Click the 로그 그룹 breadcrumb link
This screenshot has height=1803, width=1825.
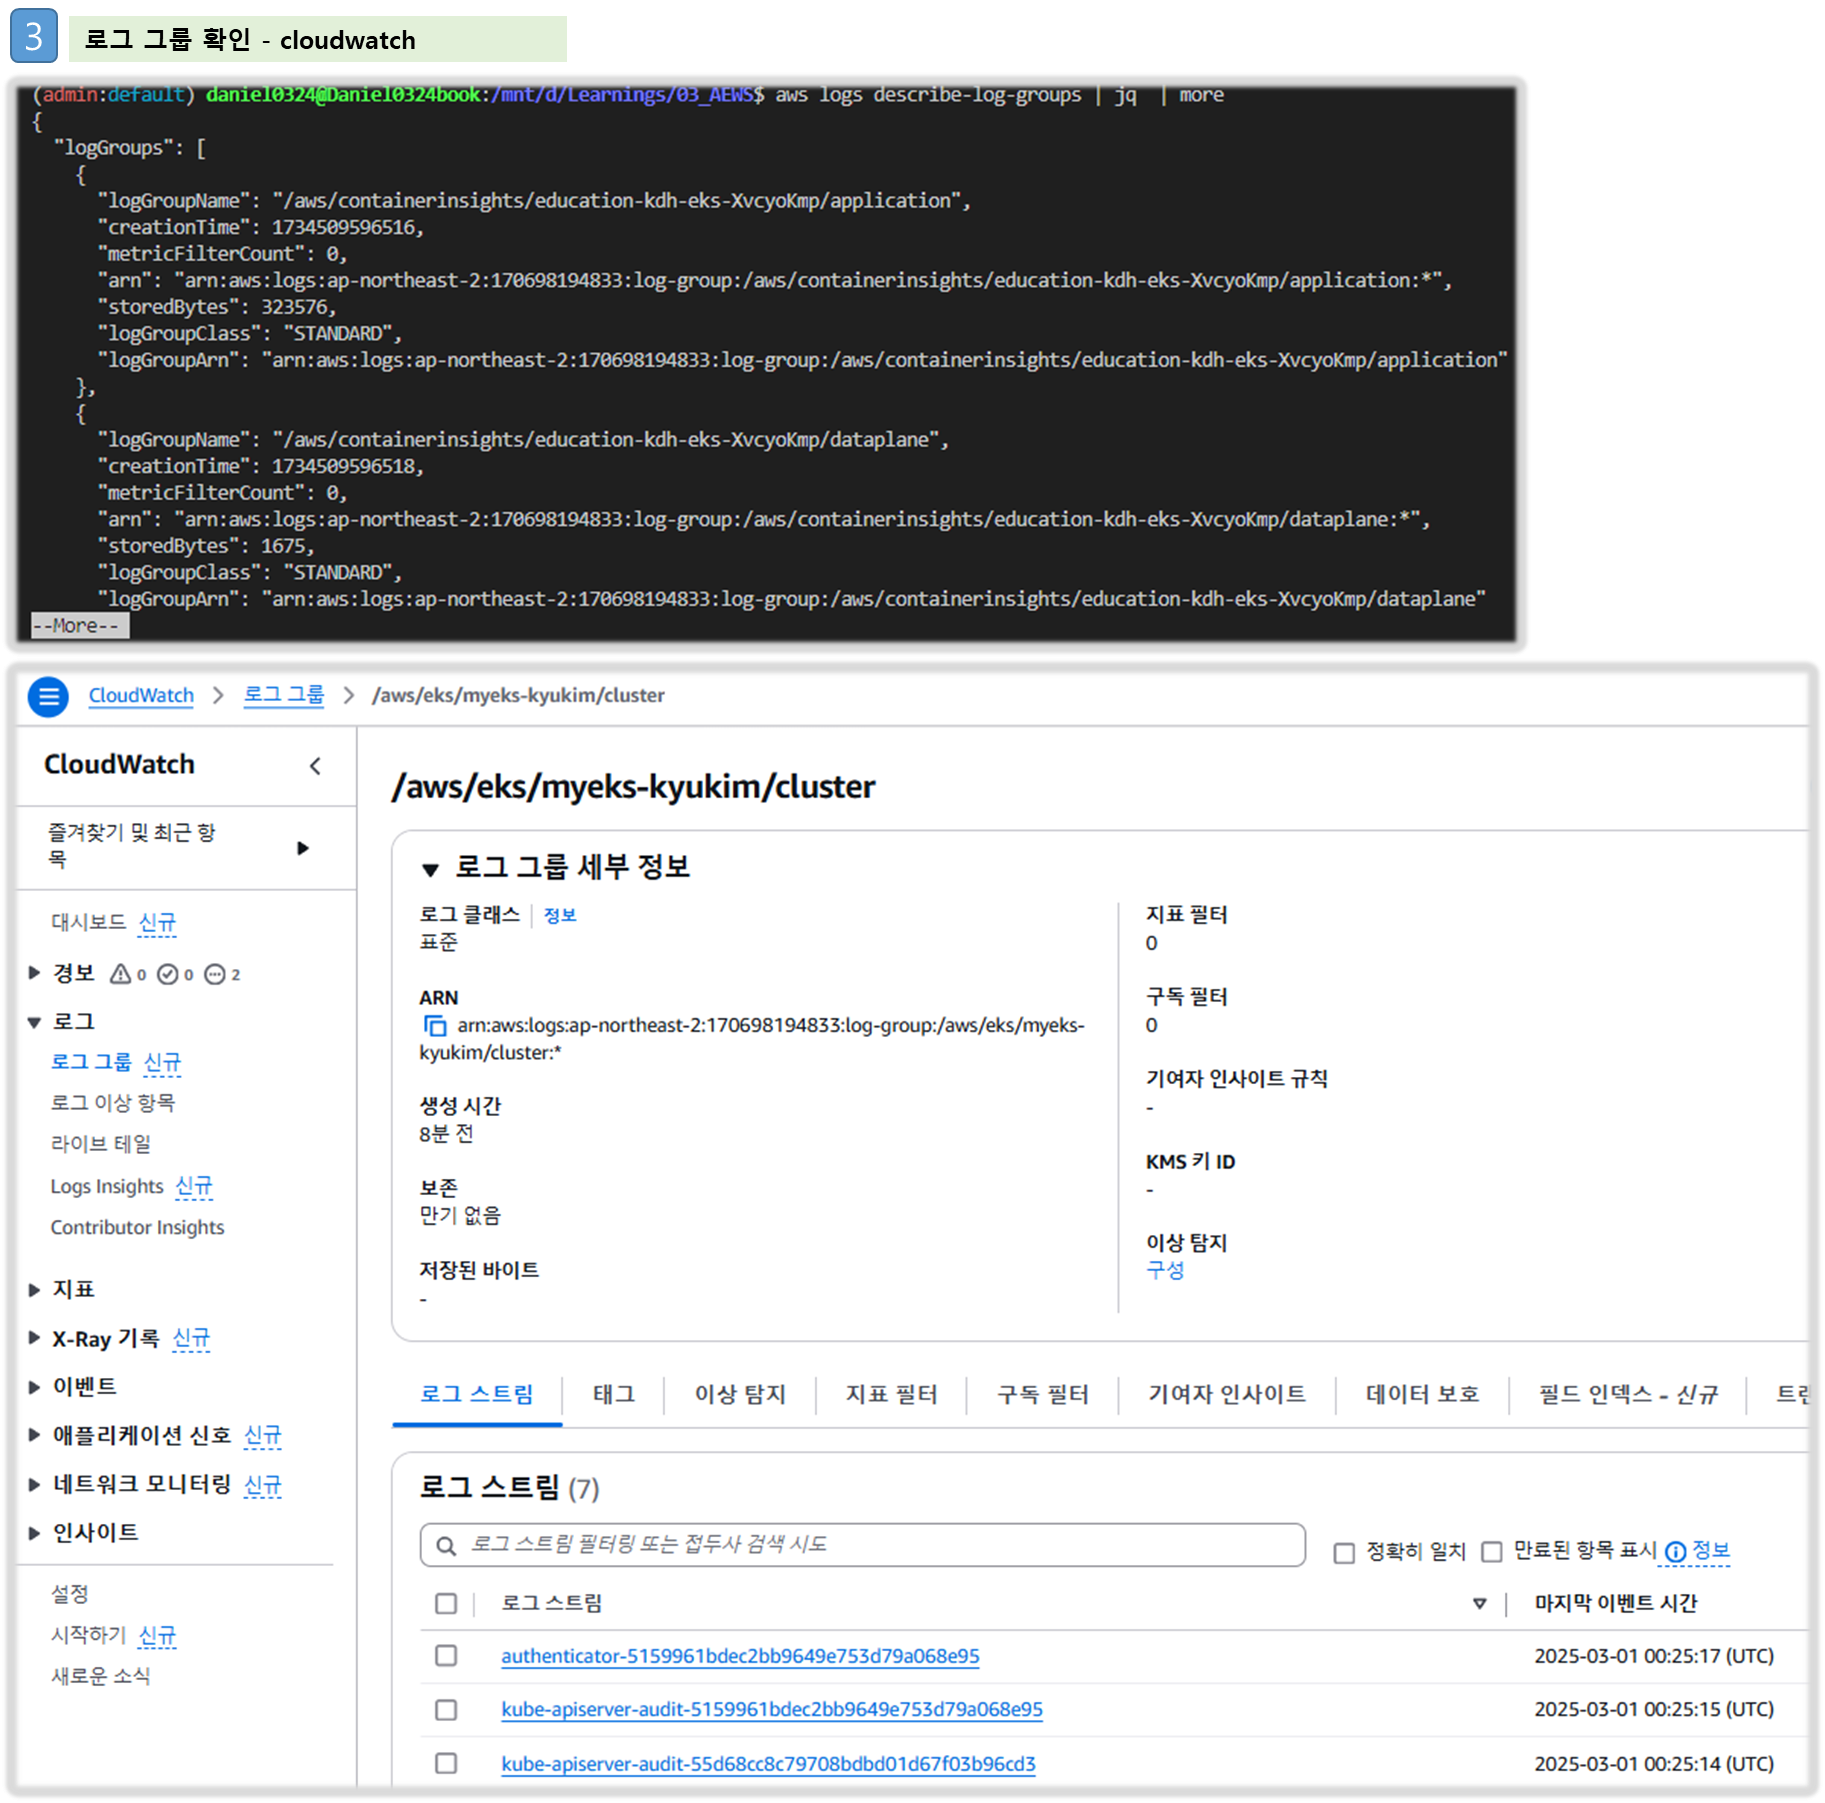(x=284, y=696)
